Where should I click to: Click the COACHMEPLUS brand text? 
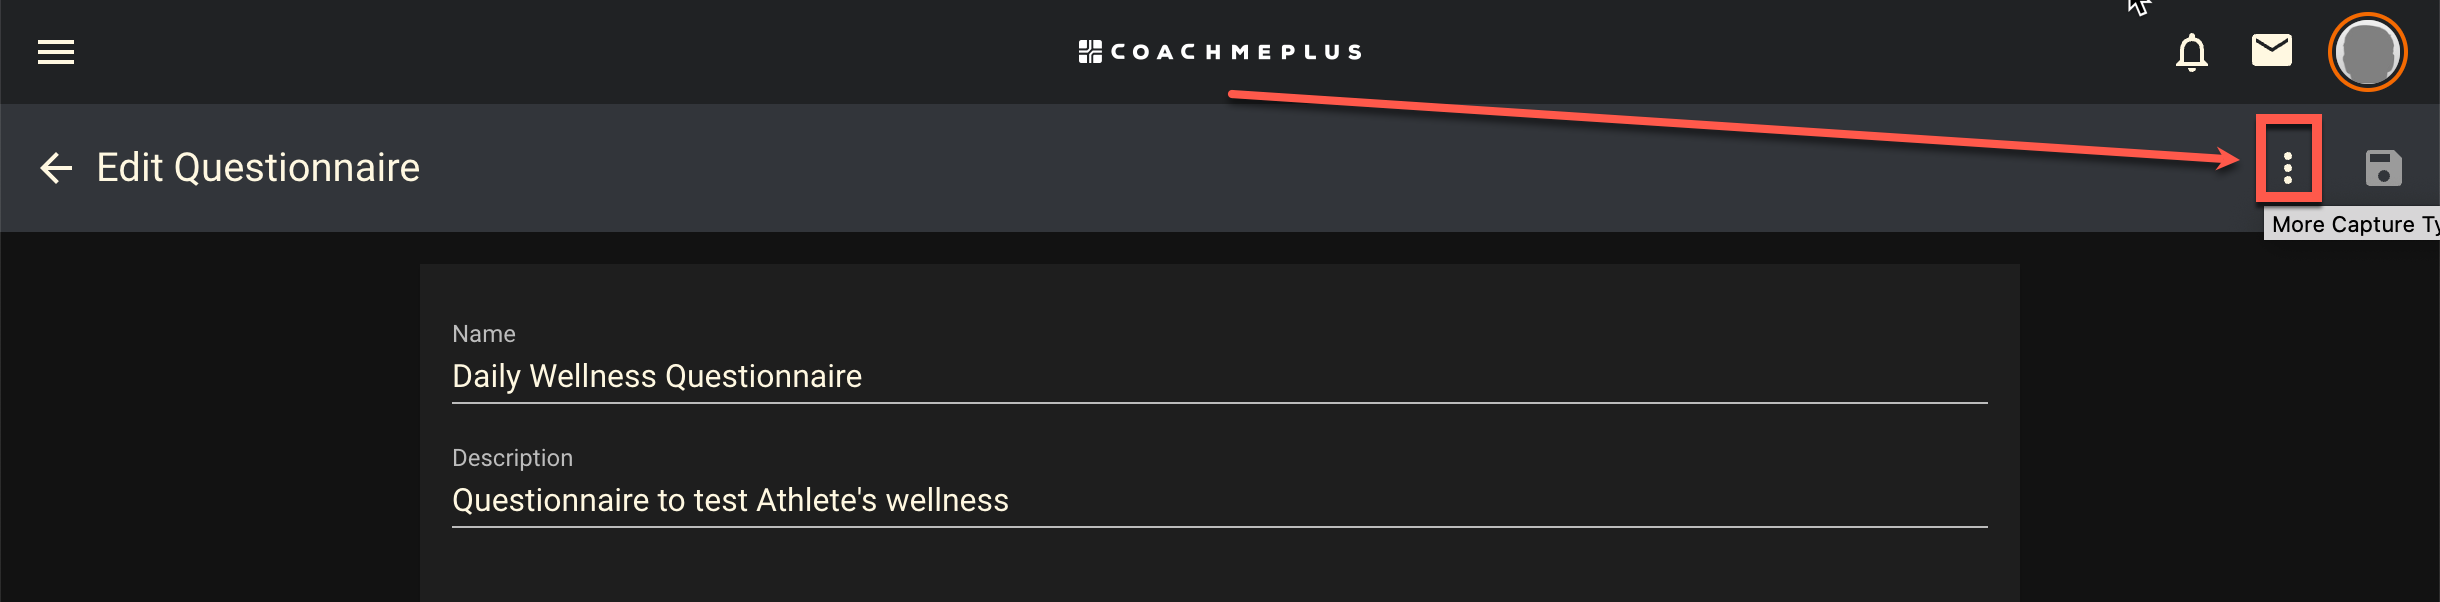click(x=1236, y=52)
